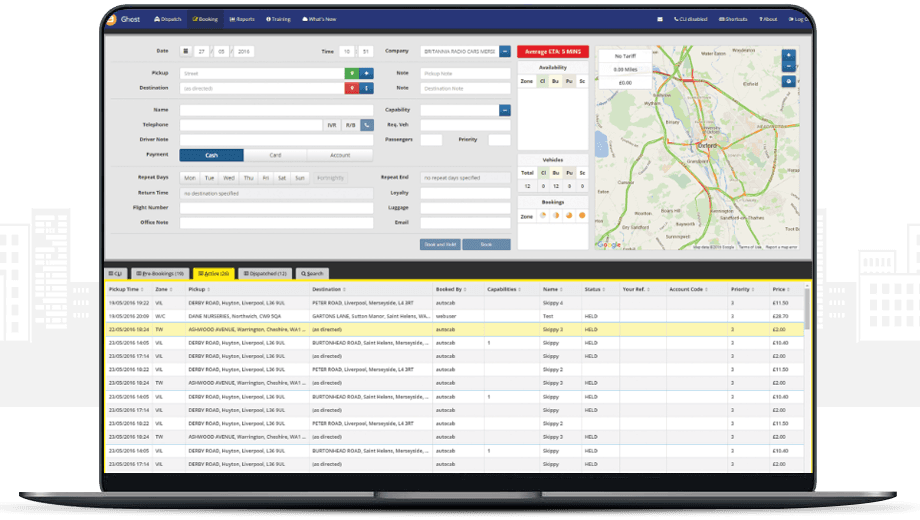The image size is (920, 520).
Task: Sort the table by Pickup Time column
Action: (x=128, y=289)
